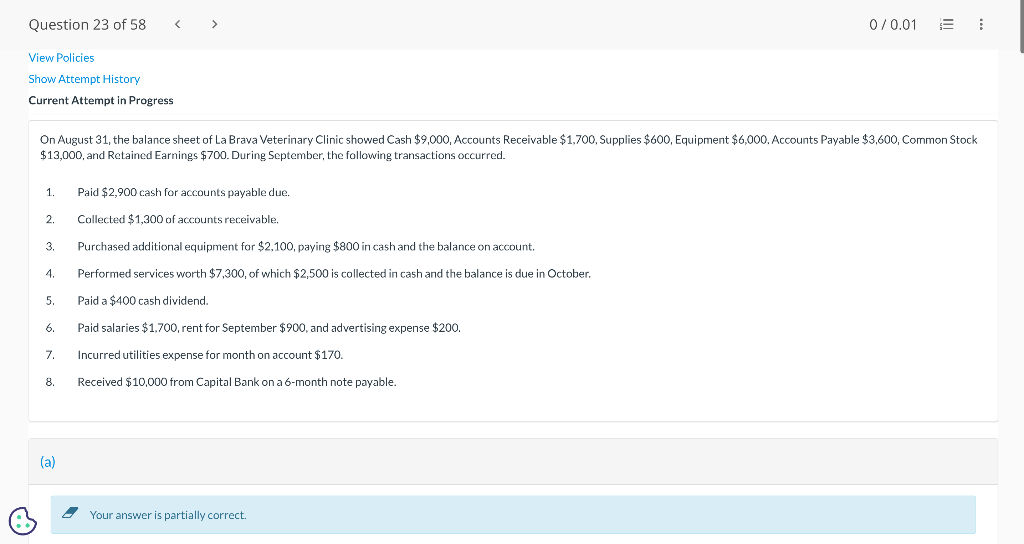Click the Question 23 of 58 heading

point(88,25)
